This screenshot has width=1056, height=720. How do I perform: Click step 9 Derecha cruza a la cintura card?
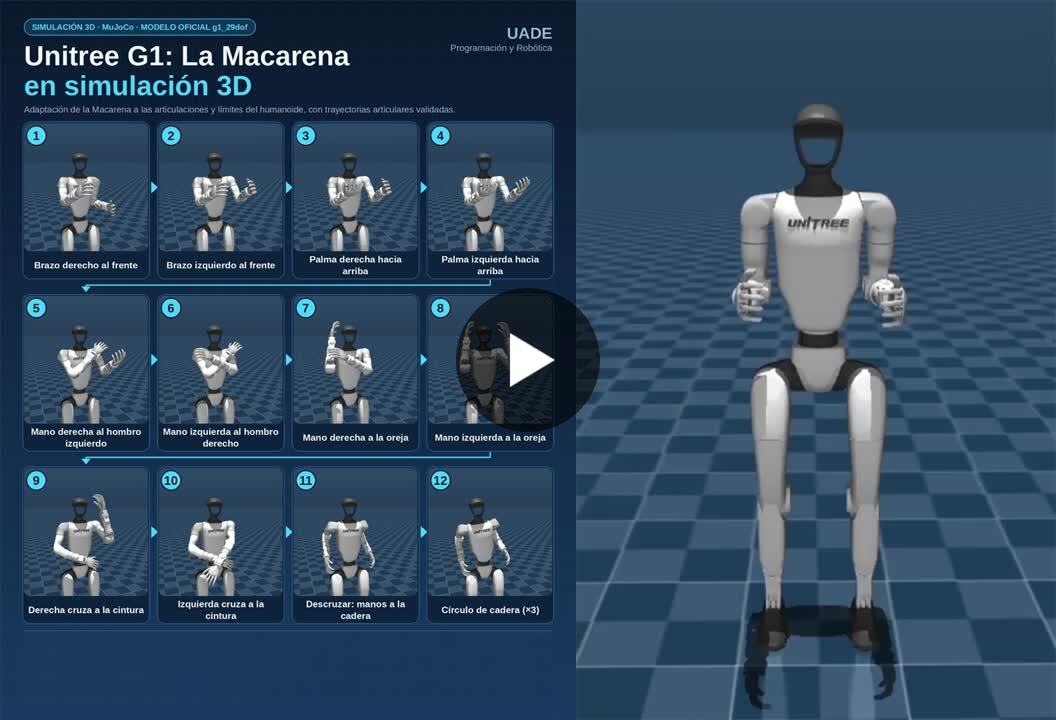click(86, 545)
